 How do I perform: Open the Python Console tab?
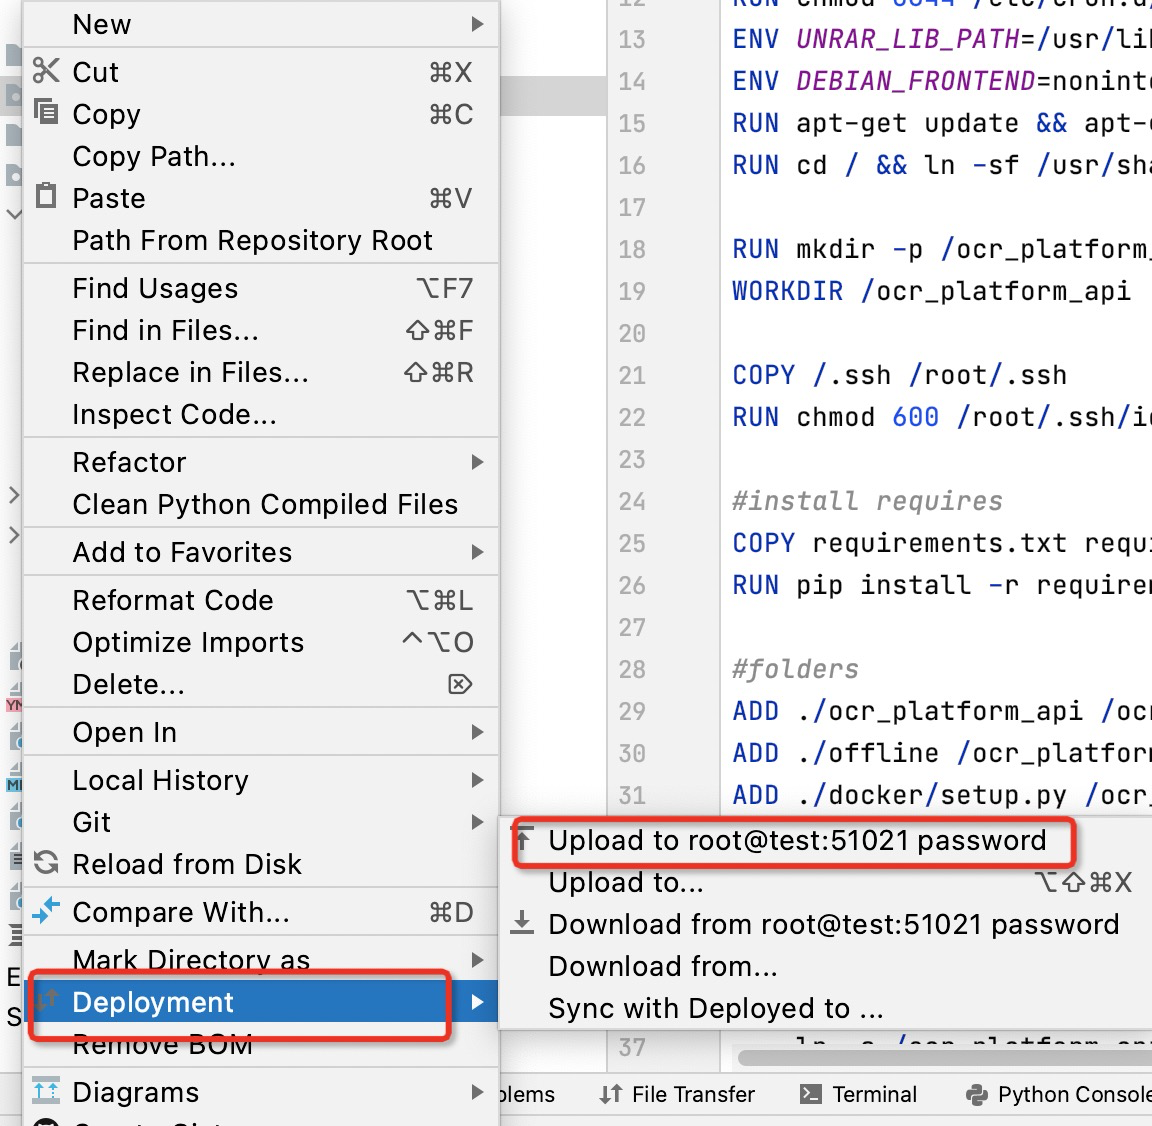pos(1058,1094)
